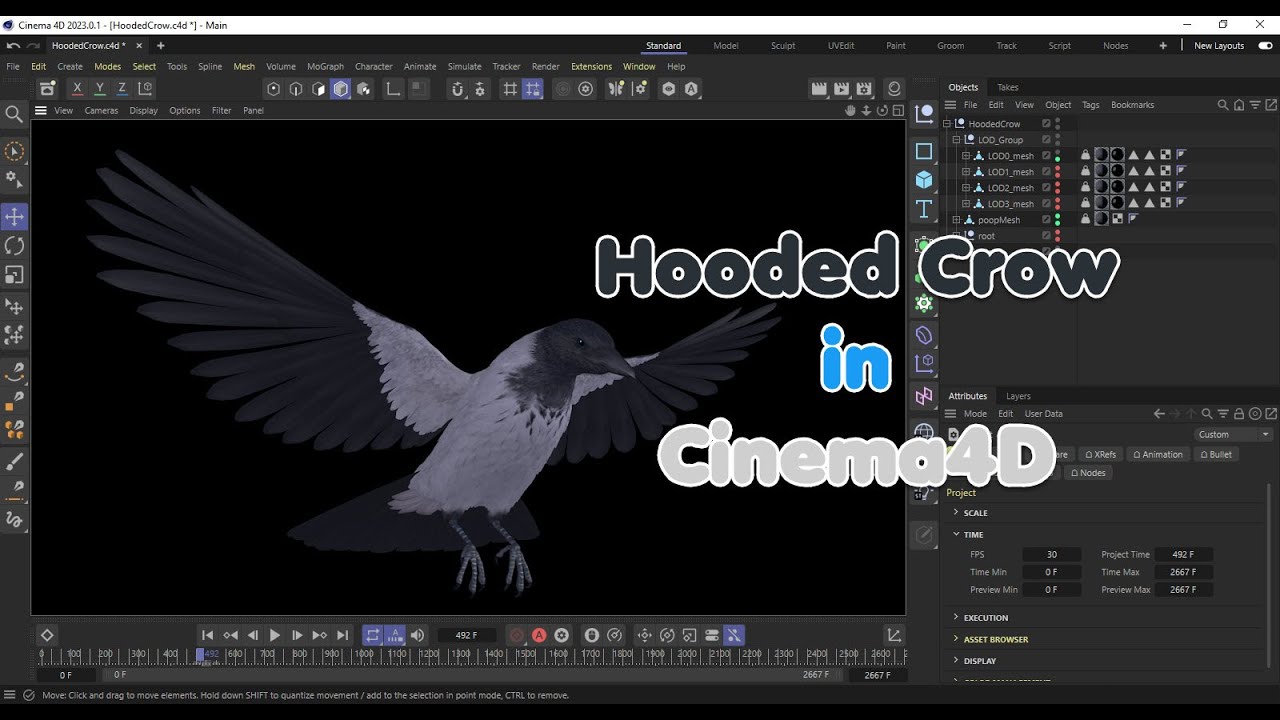Open Edit Render Settings icon
The image size is (1280, 720).
tap(864, 89)
